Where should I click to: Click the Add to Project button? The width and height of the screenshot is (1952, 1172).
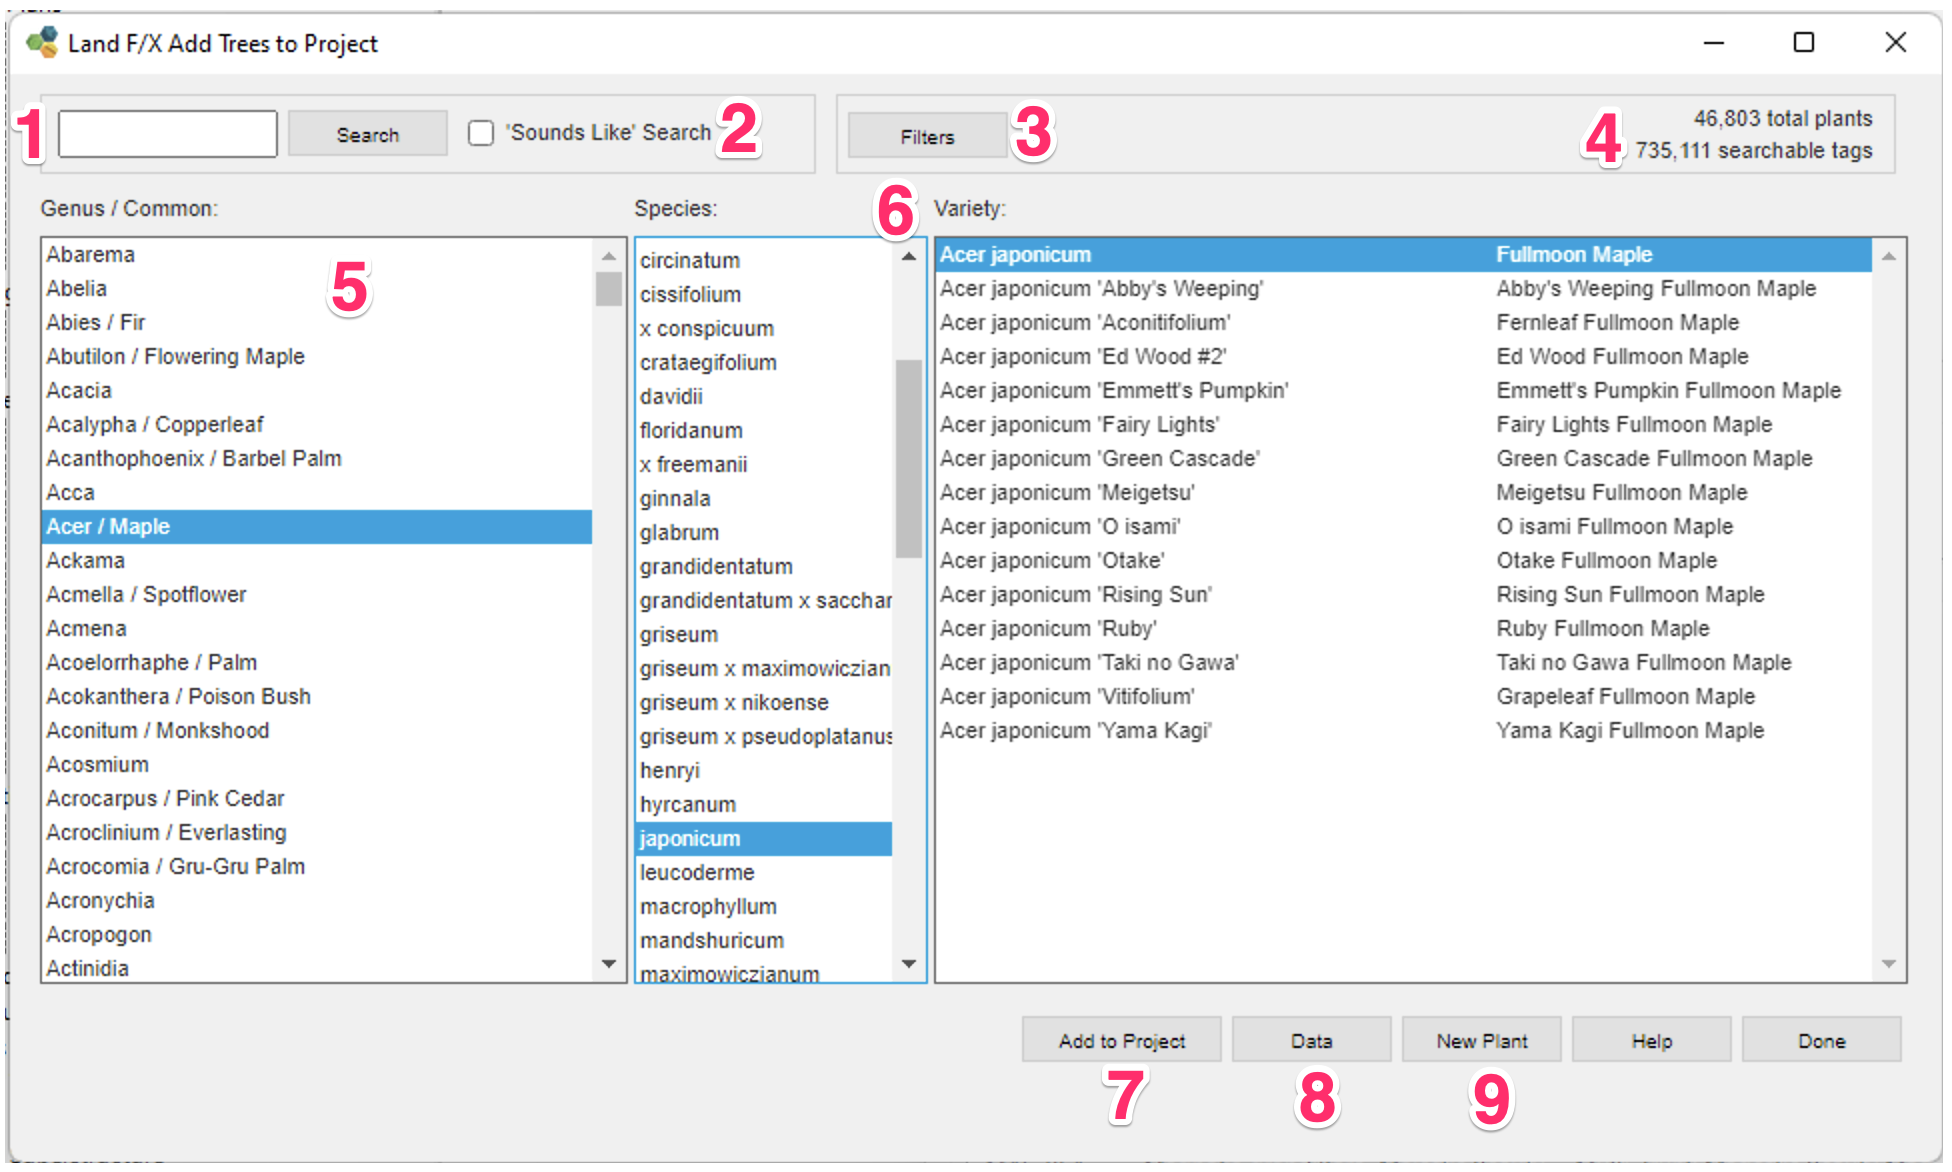[x=1121, y=1040]
